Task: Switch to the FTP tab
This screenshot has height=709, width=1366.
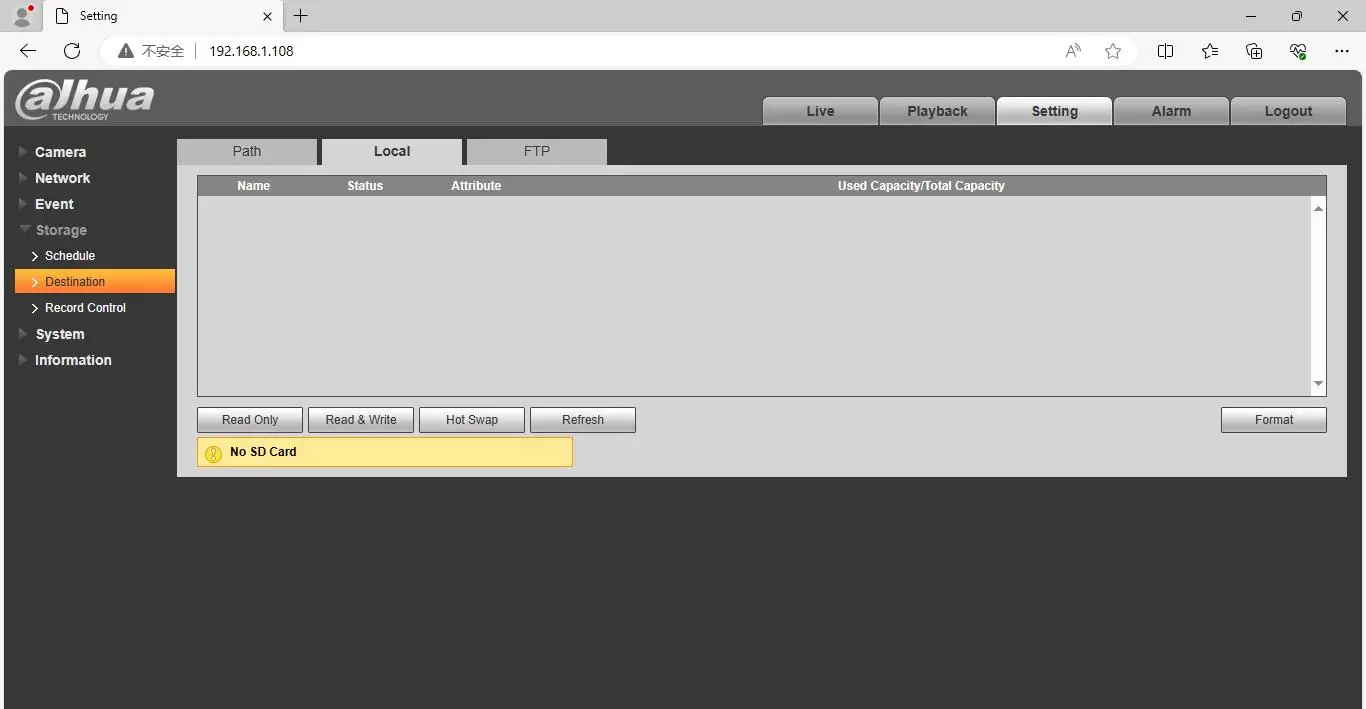Action: point(537,152)
